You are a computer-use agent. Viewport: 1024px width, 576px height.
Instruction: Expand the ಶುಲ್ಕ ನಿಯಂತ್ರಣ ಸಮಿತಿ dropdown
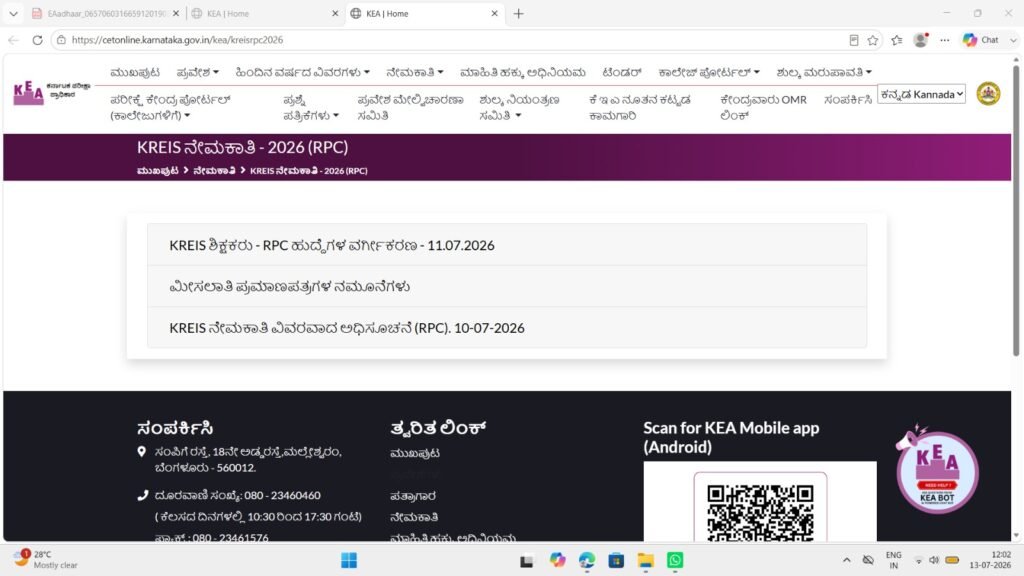[519, 108]
